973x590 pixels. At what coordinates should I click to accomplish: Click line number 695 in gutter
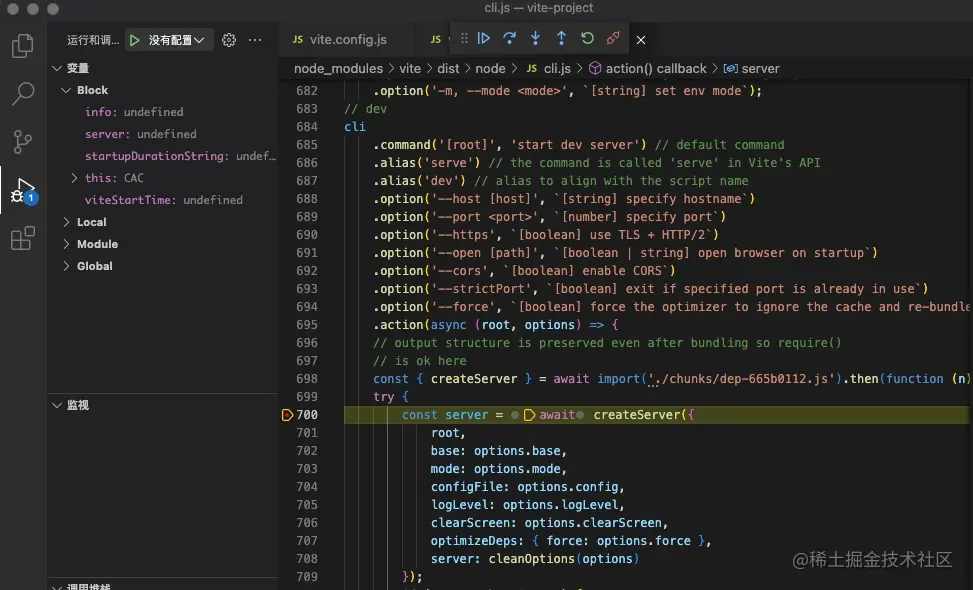(x=307, y=325)
